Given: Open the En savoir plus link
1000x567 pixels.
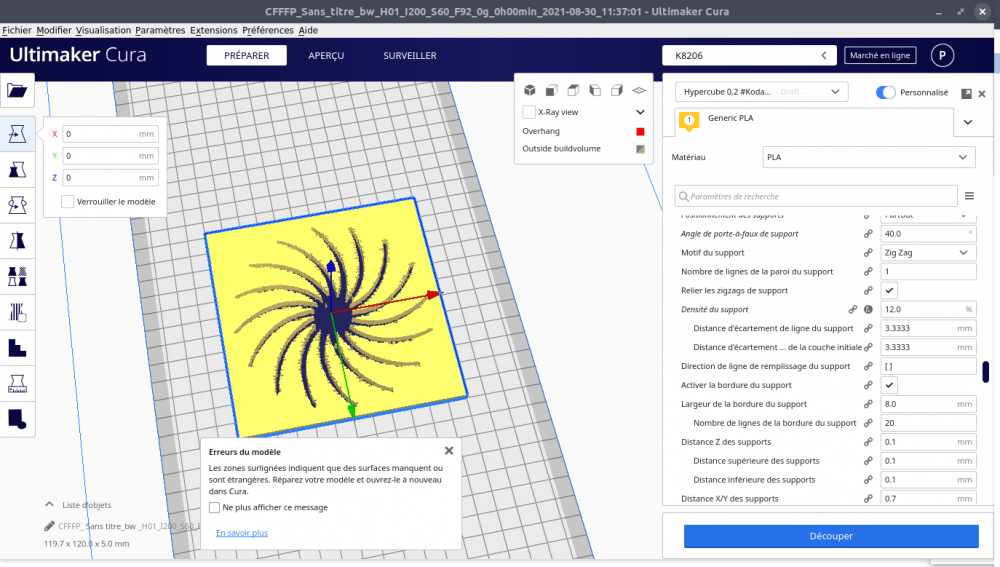Looking at the screenshot, I should click(242, 533).
